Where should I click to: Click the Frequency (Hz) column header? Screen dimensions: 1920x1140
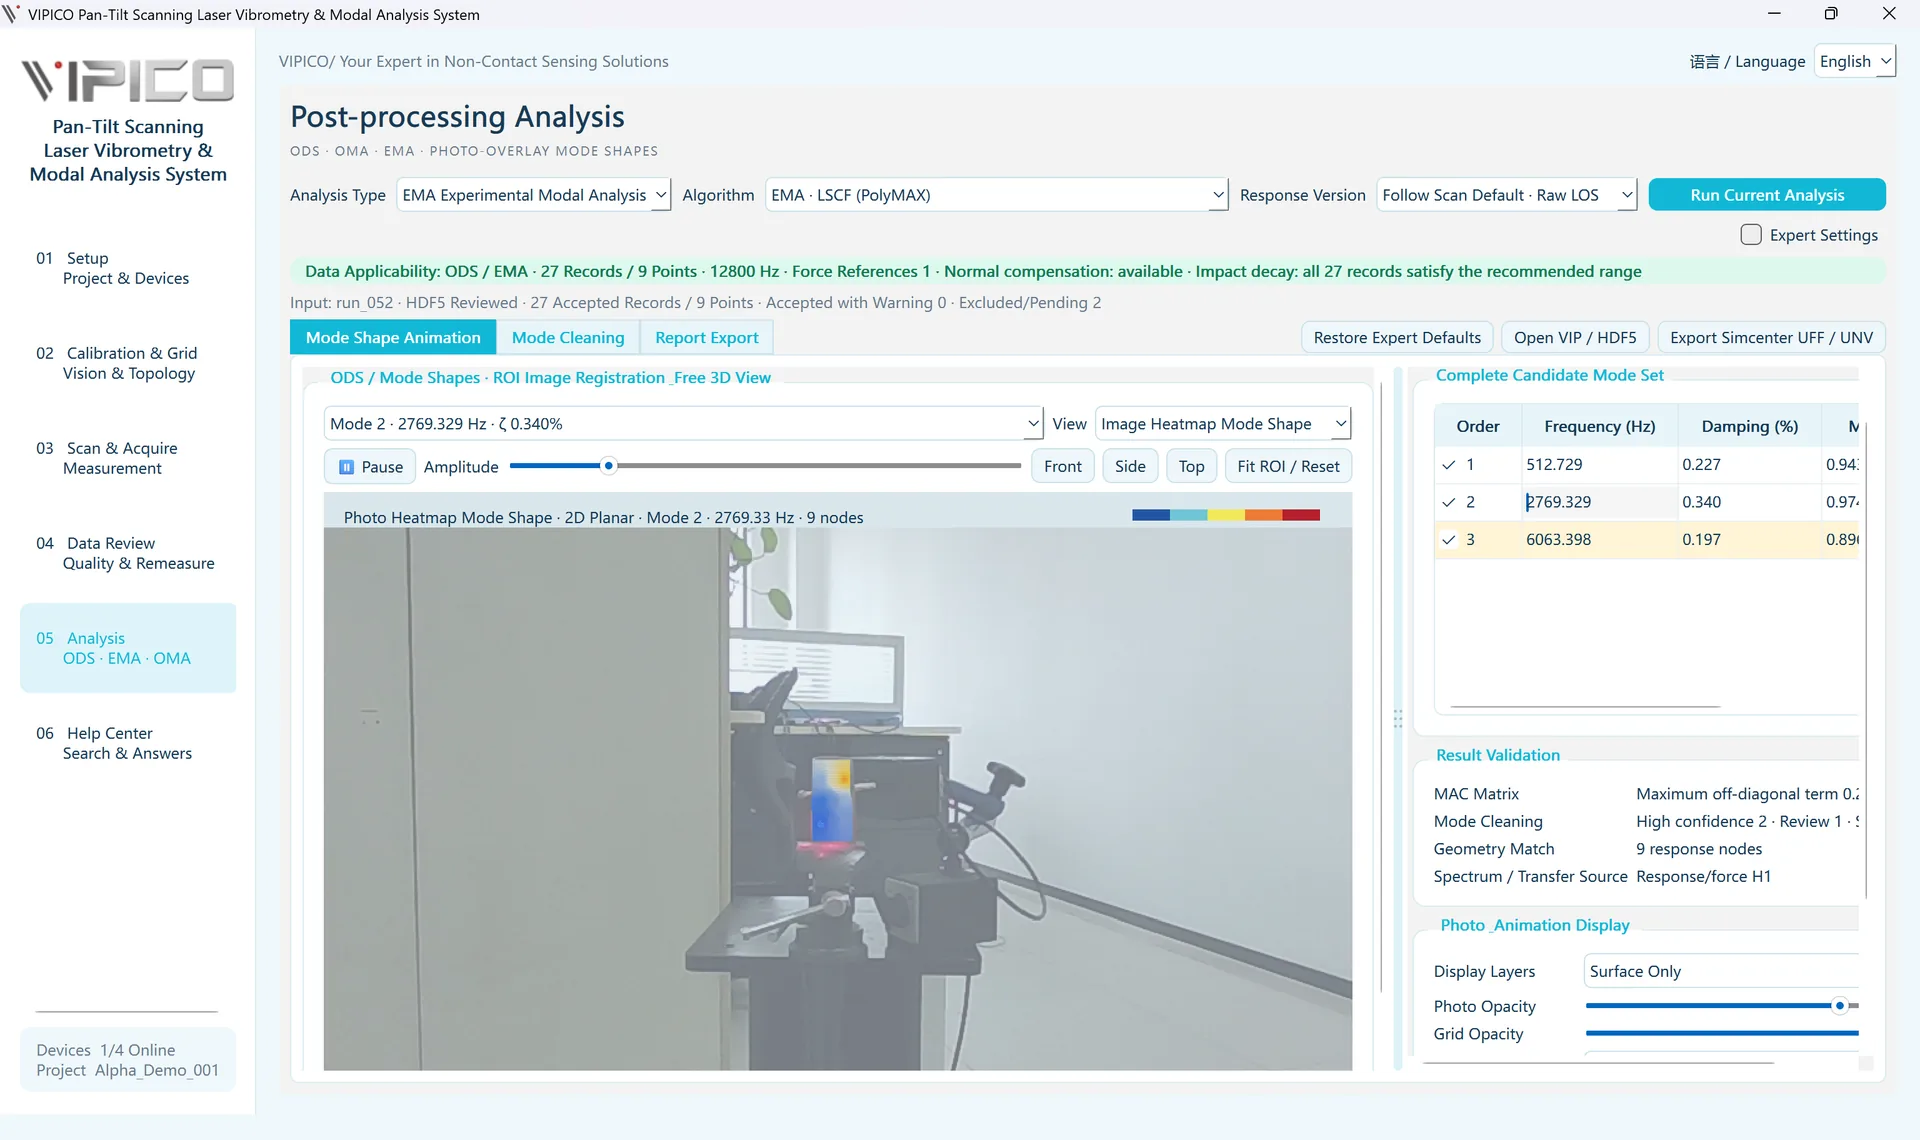[x=1599, y=427]
